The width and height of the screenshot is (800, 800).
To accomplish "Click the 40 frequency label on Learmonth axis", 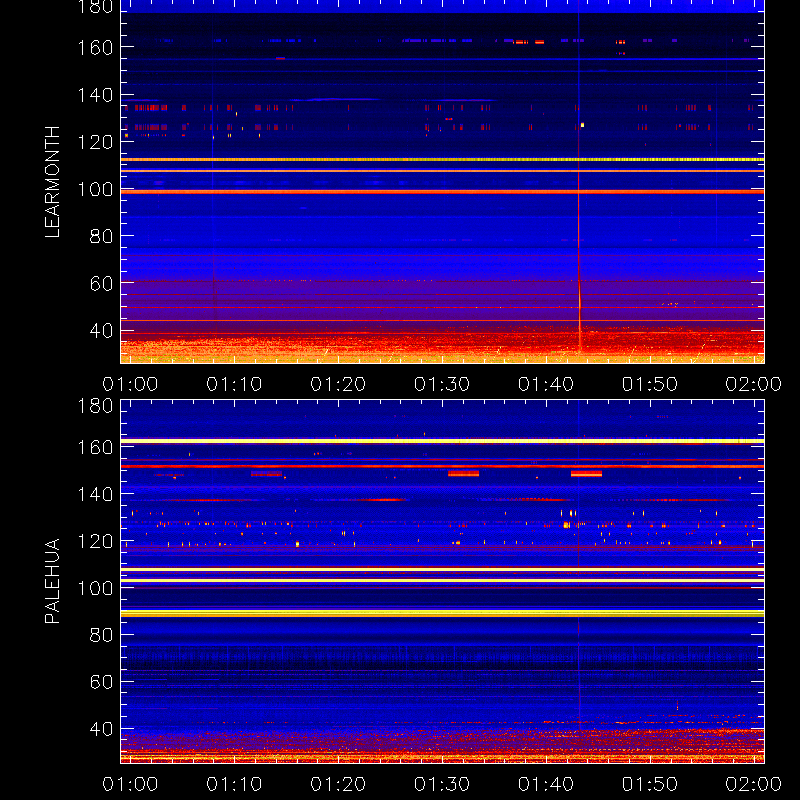I will (102, 331).
